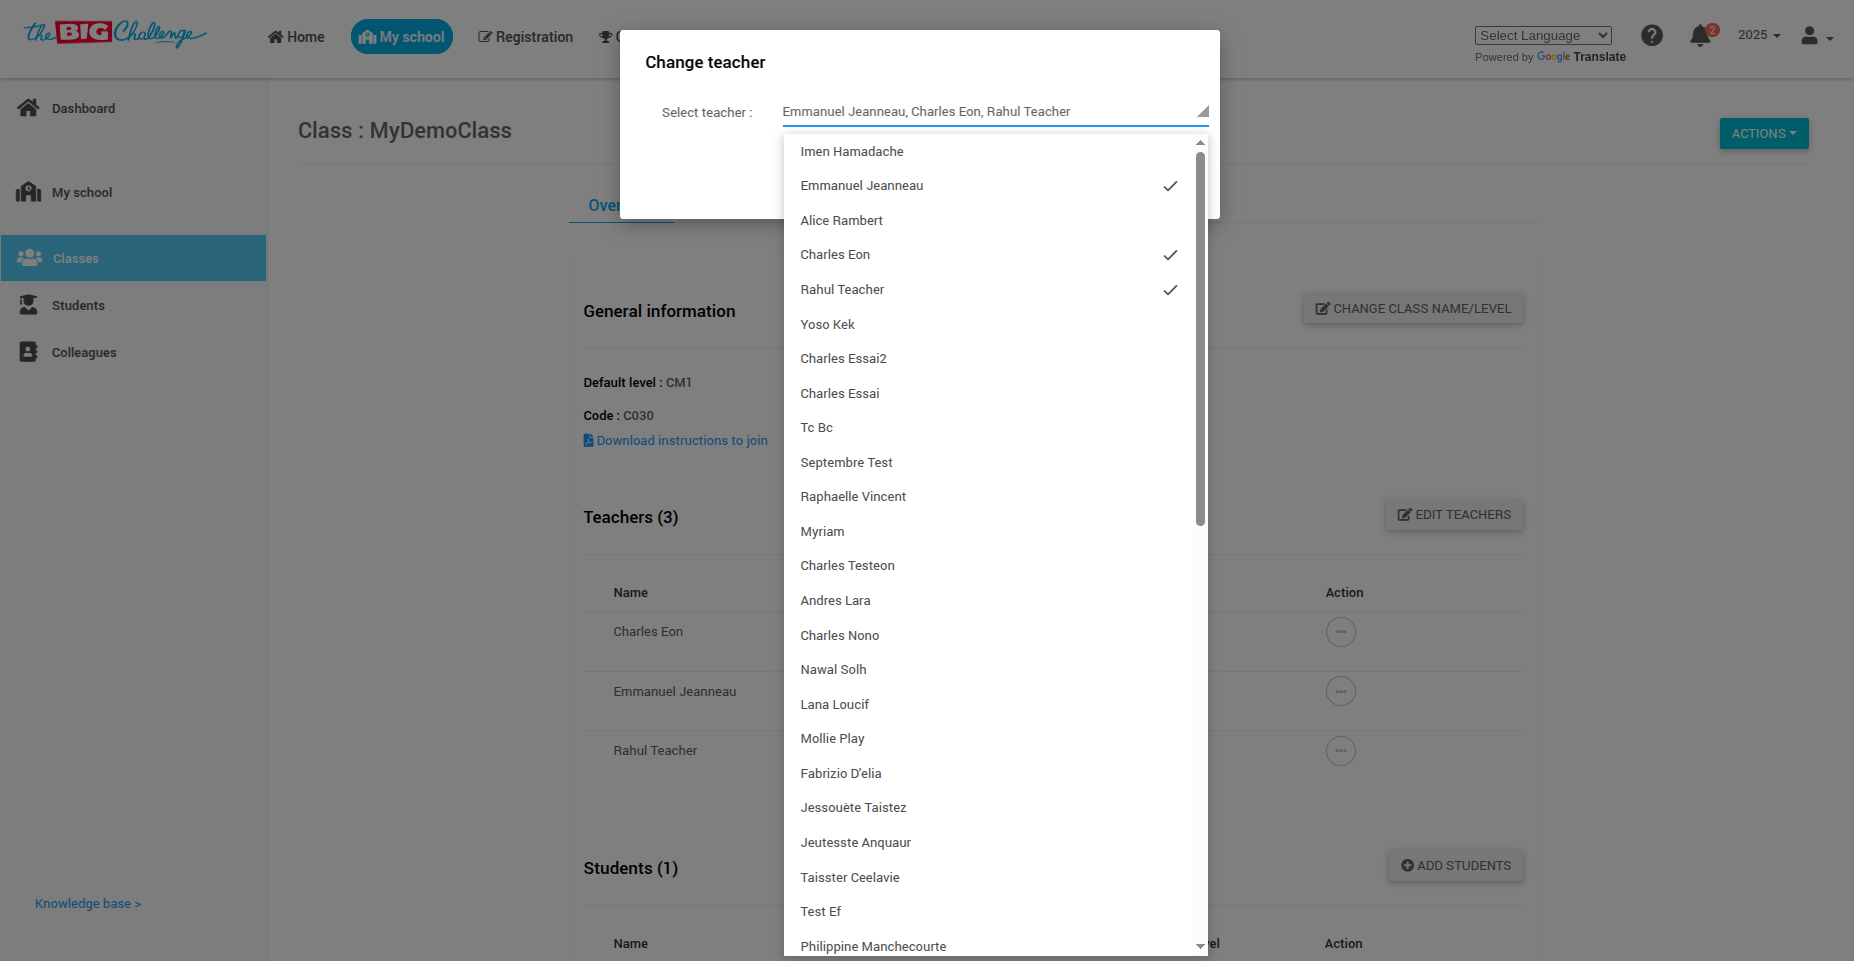This screenshot has width=1854, height=961.
Task: Click the notifications bell icon
Action: [x=1700, y=36]
